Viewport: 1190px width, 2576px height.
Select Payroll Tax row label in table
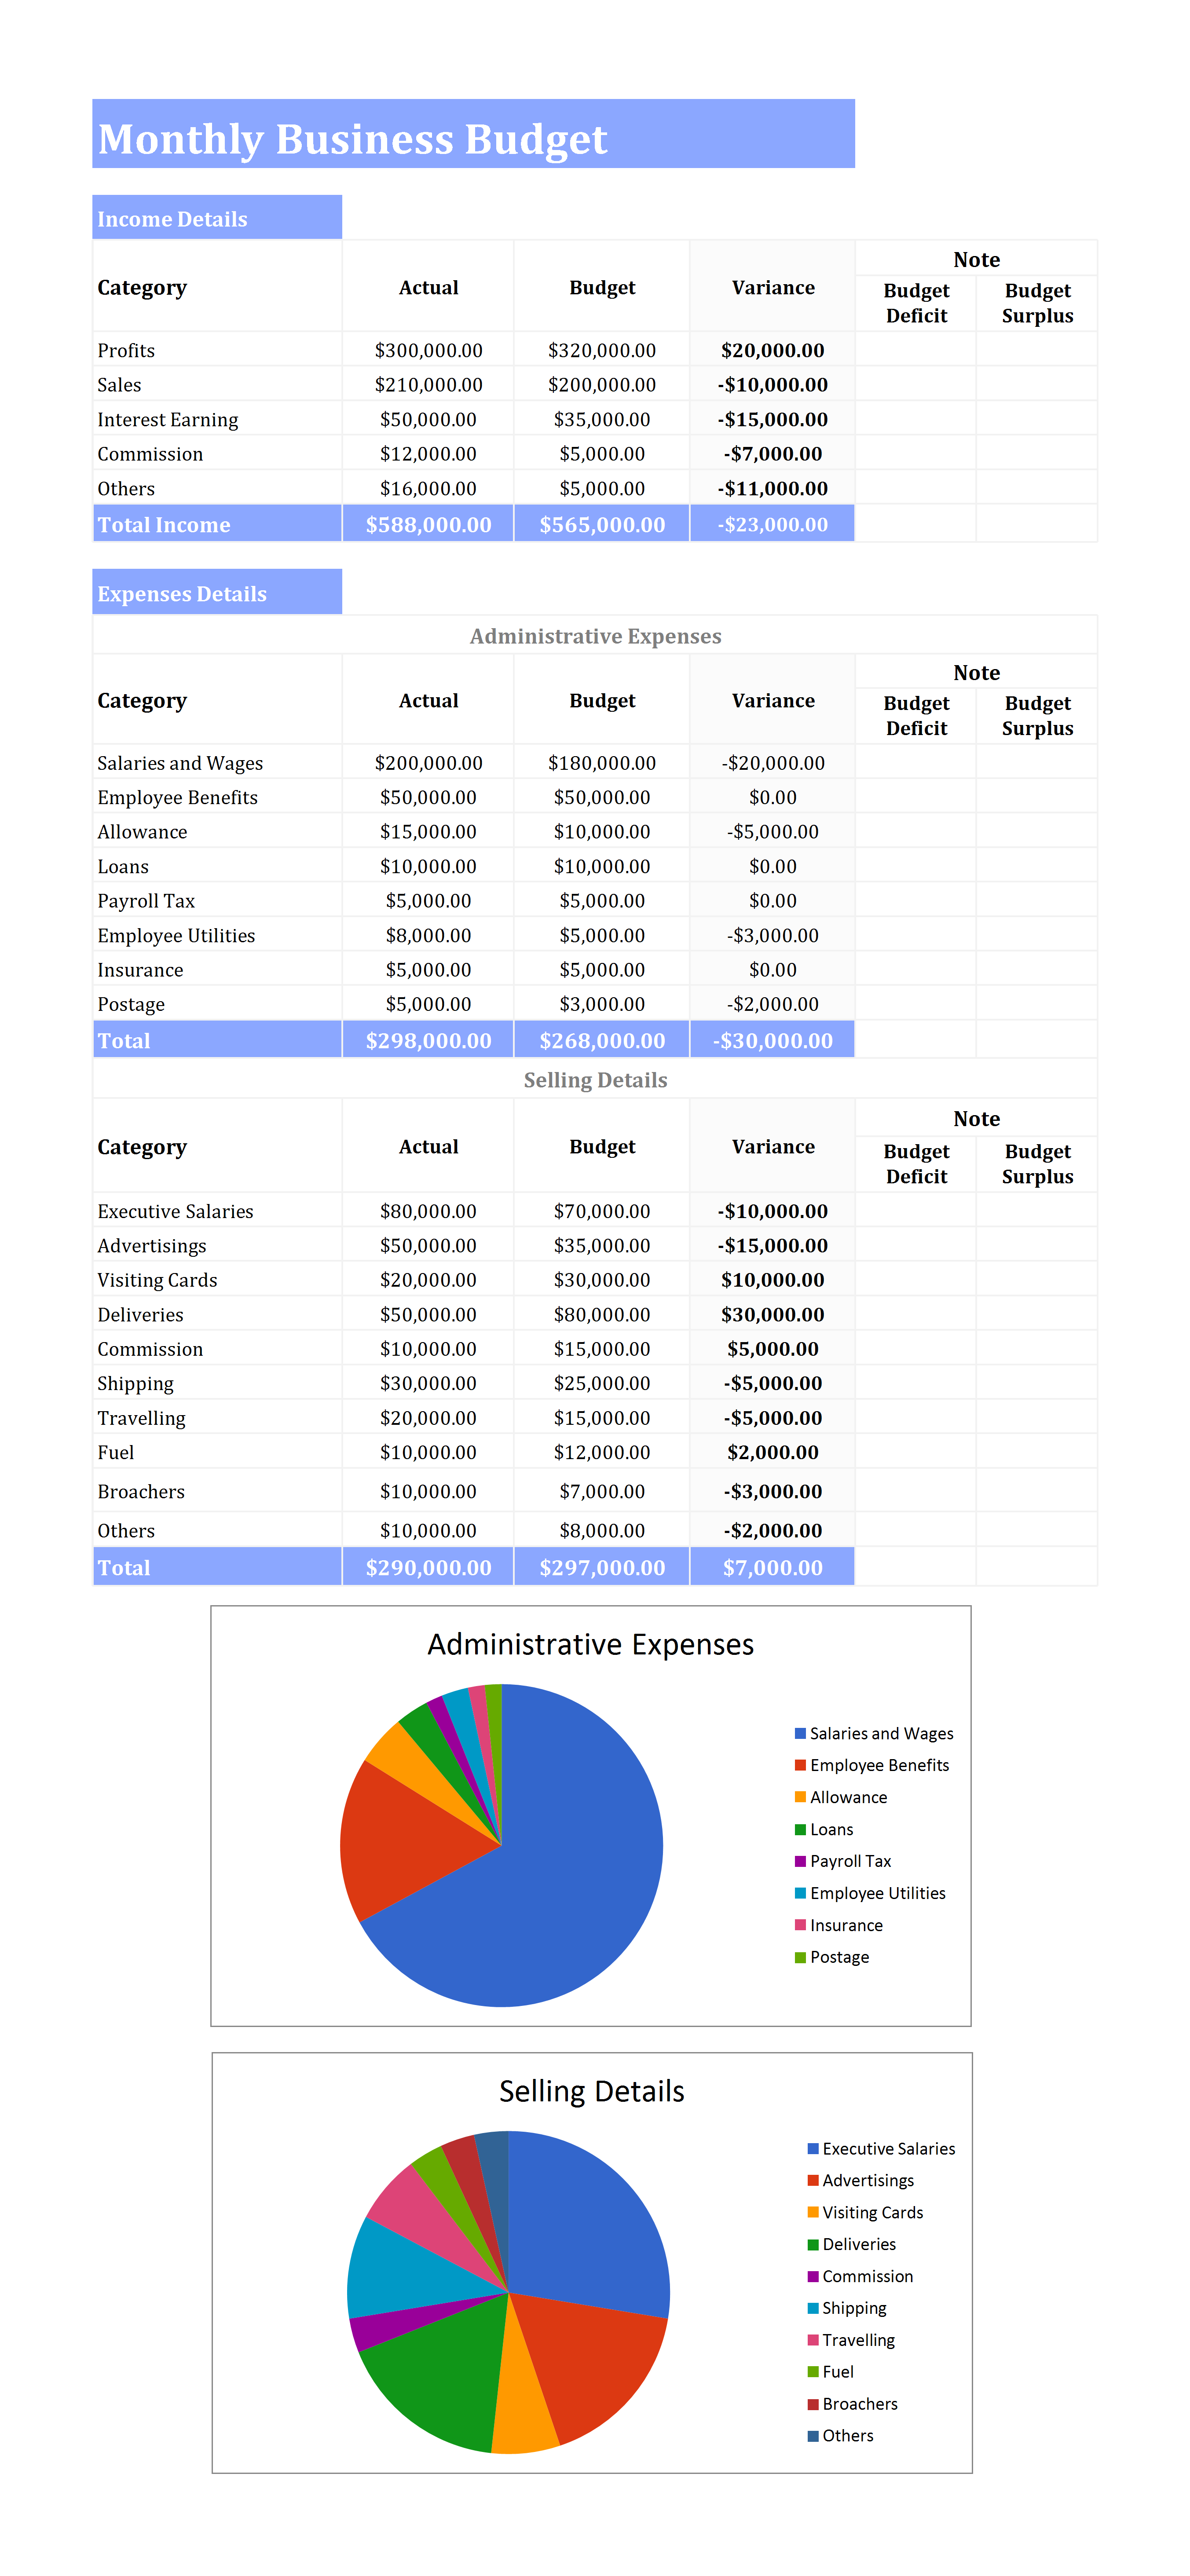coord(146,901)
